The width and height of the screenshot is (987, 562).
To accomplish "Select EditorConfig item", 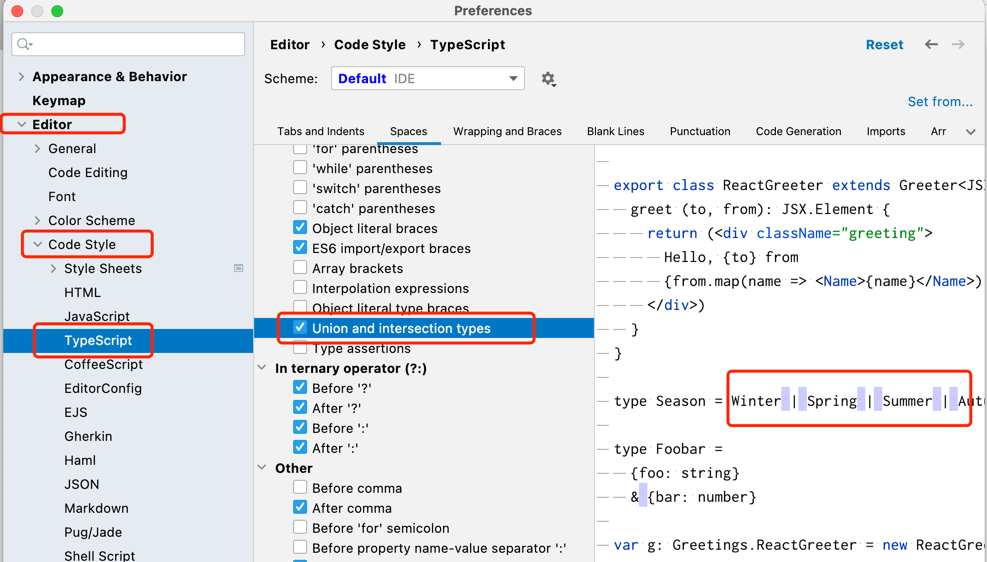I will (103, 388).
